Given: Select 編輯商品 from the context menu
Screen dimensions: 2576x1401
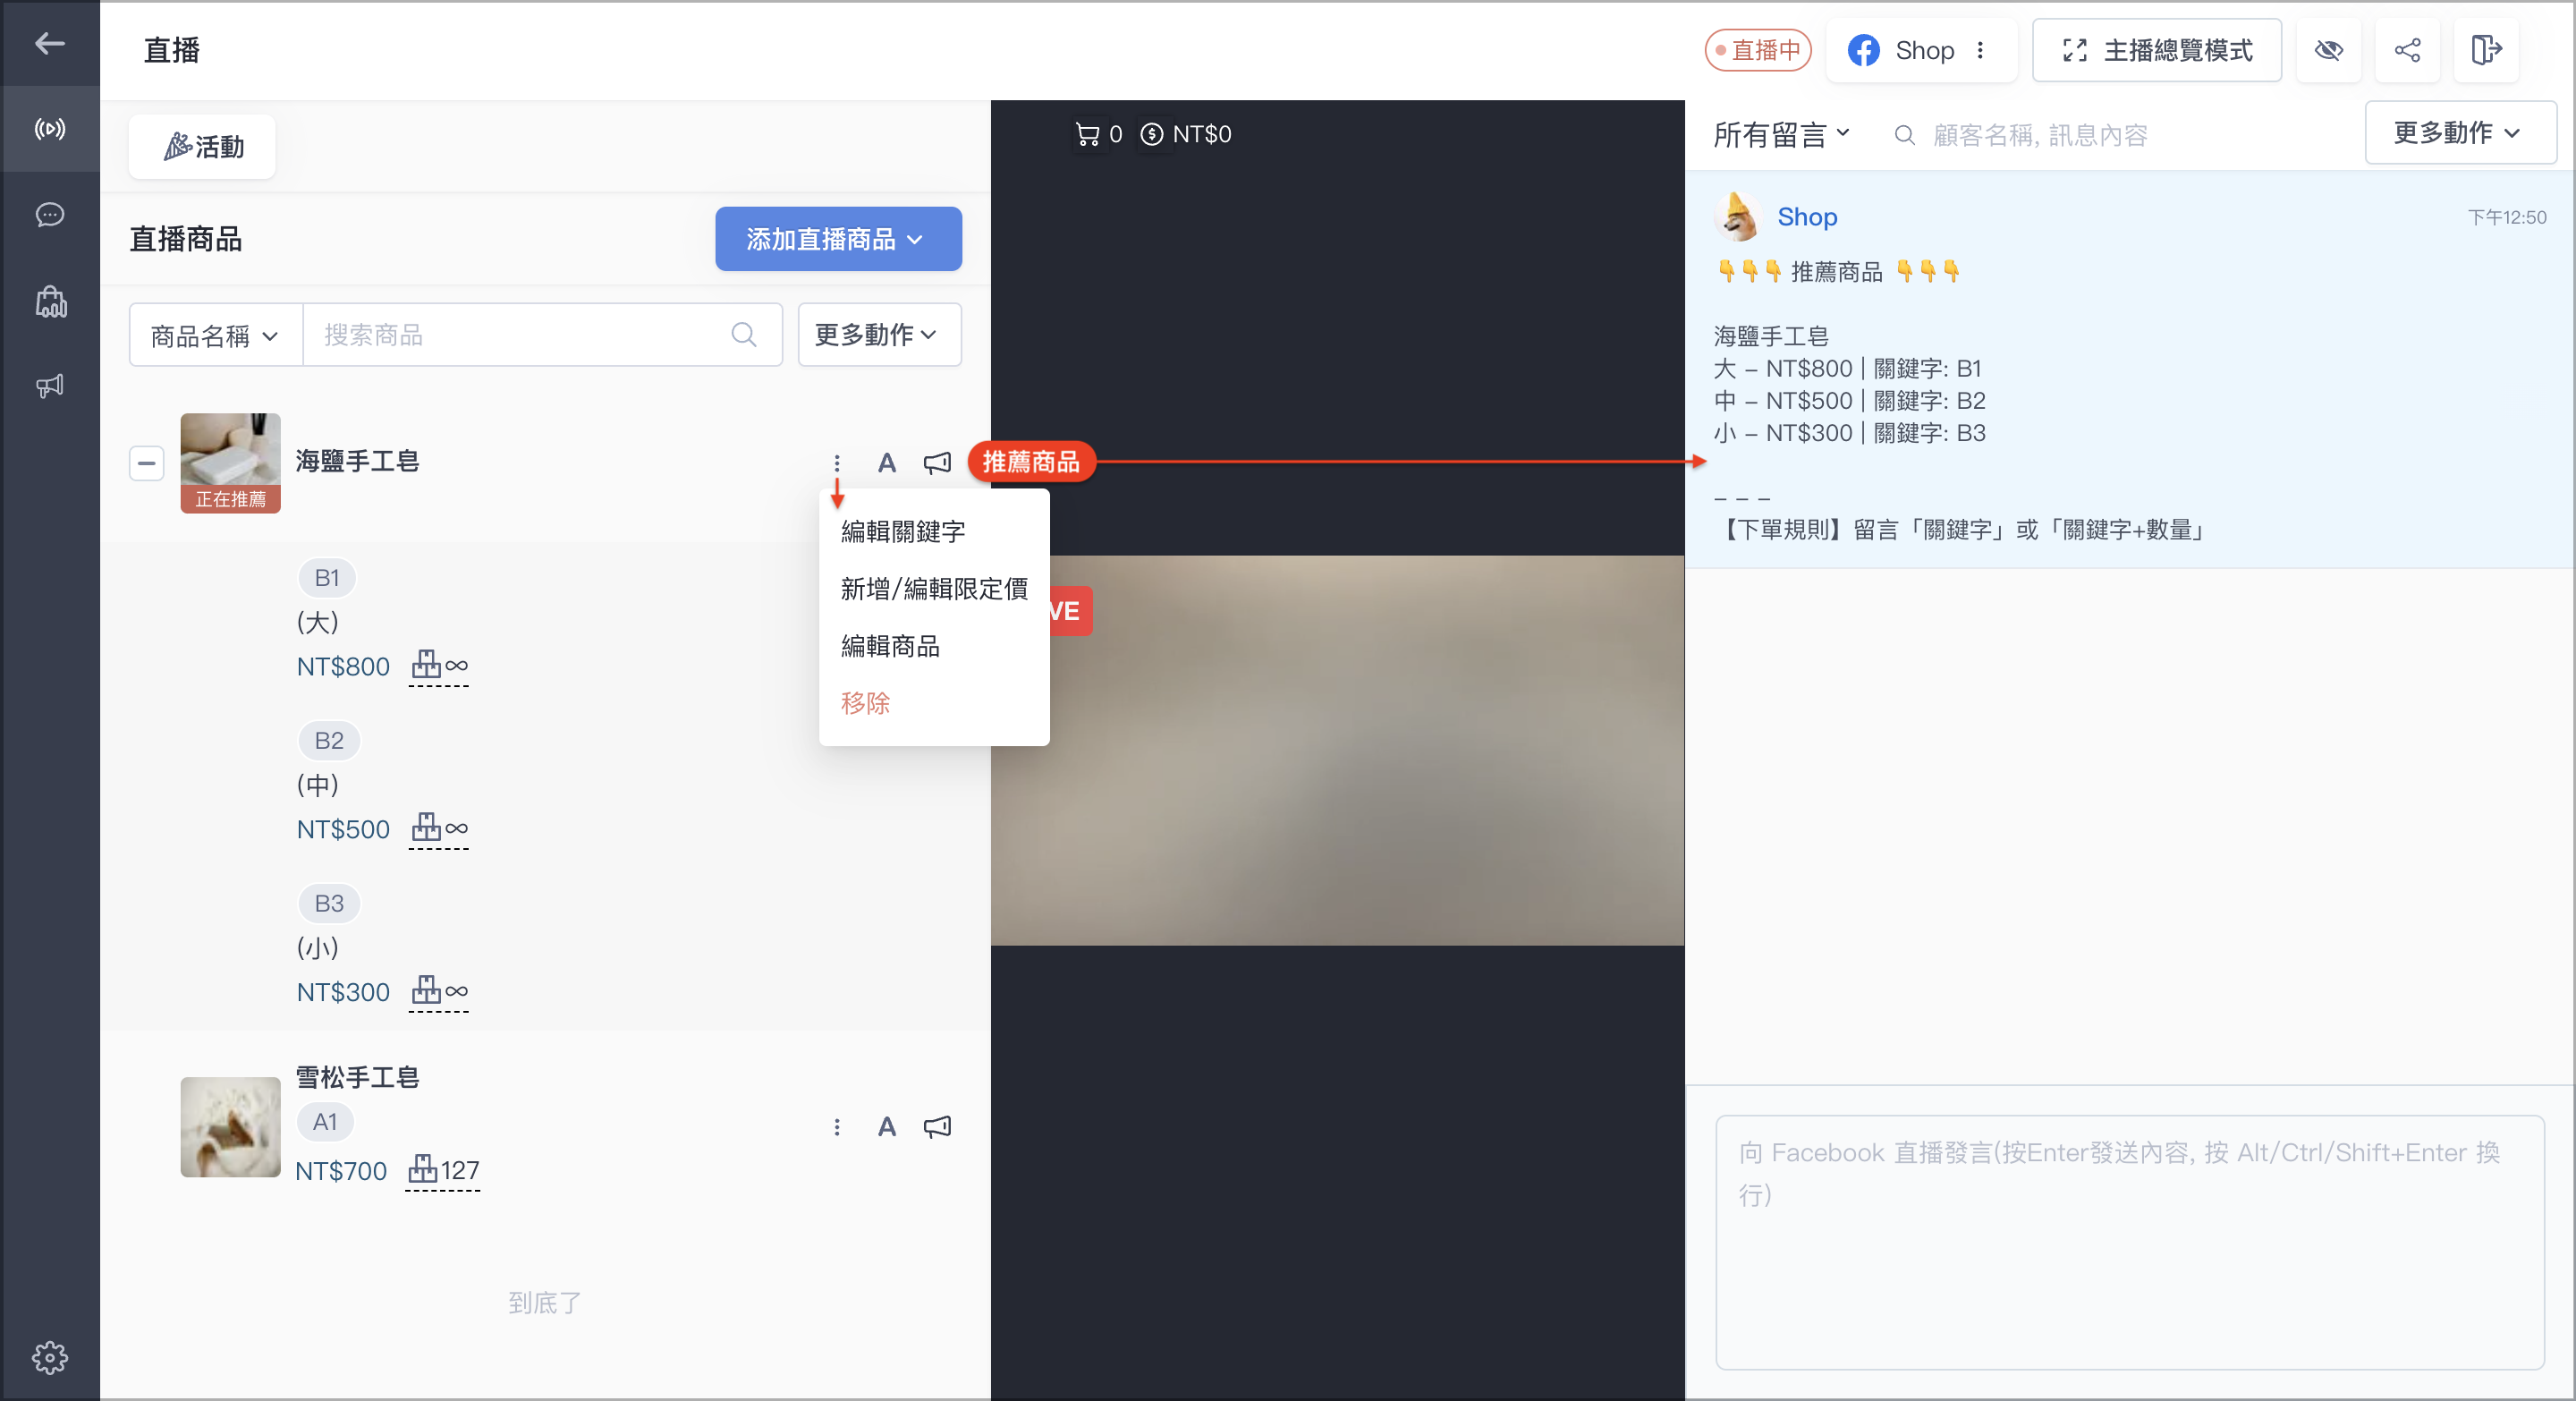Looking at the screenshot, I should (x=890, y=646).
